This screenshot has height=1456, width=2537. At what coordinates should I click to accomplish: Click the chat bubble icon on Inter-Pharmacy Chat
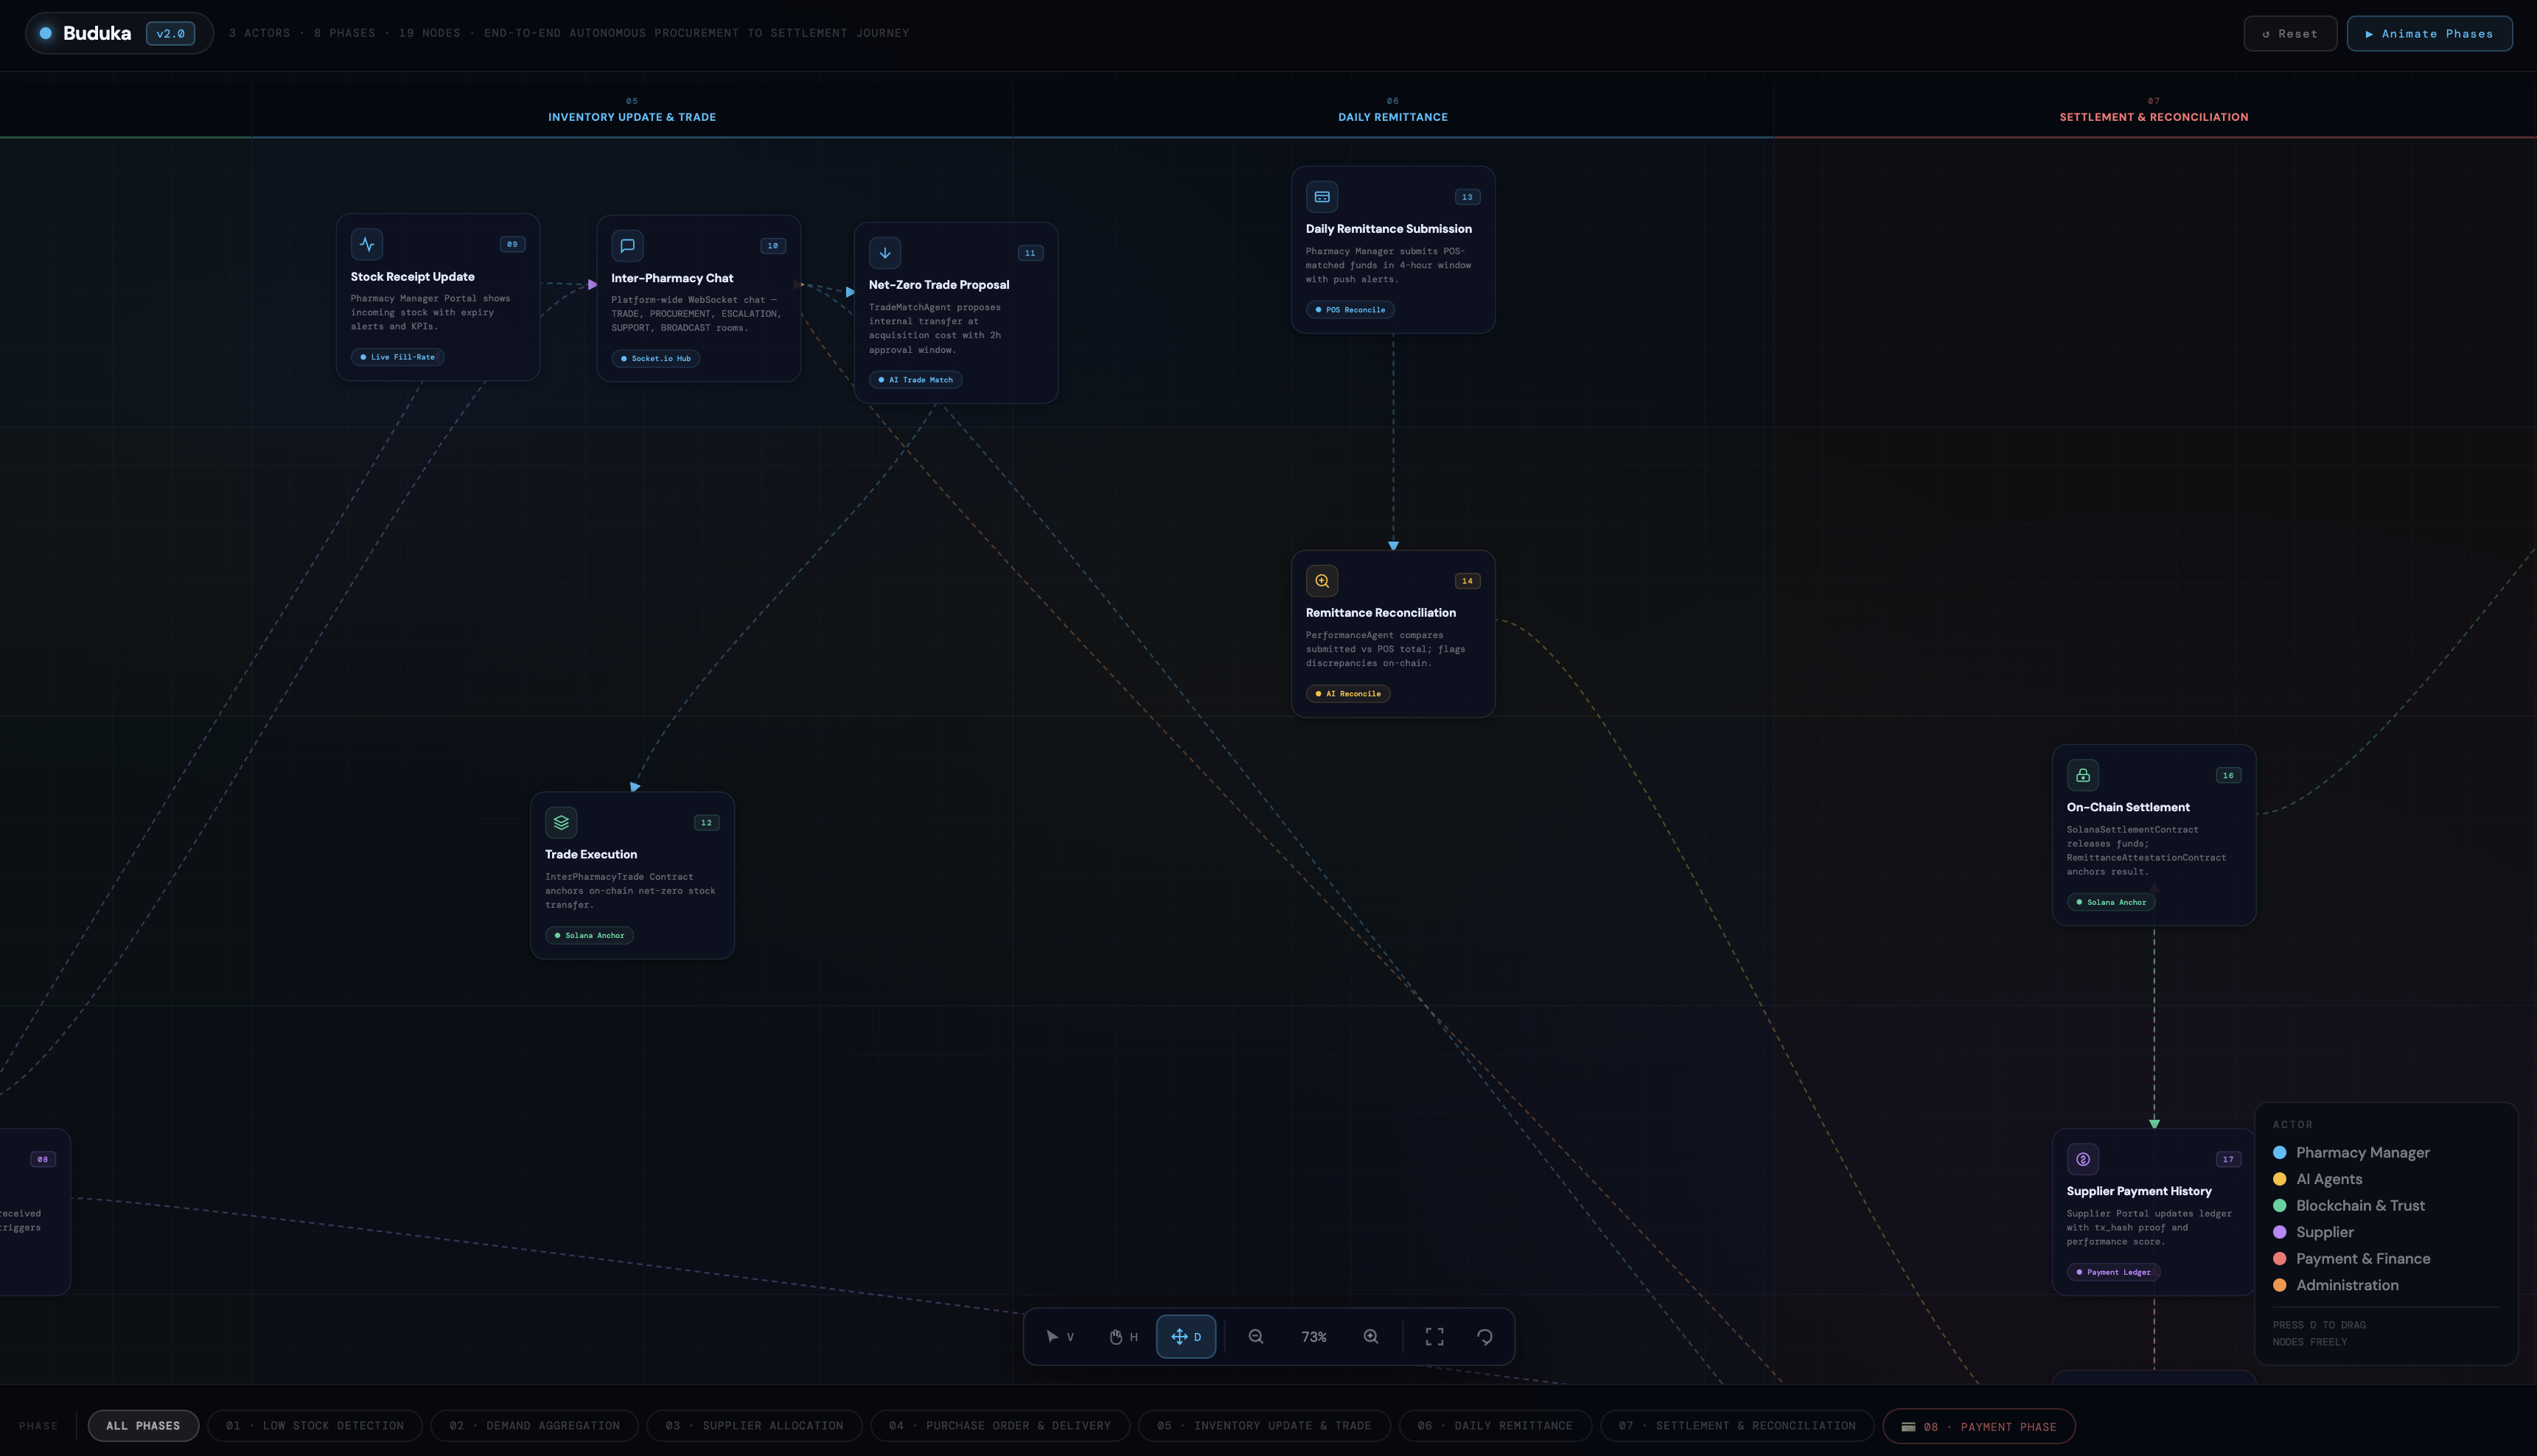[628, 245]
